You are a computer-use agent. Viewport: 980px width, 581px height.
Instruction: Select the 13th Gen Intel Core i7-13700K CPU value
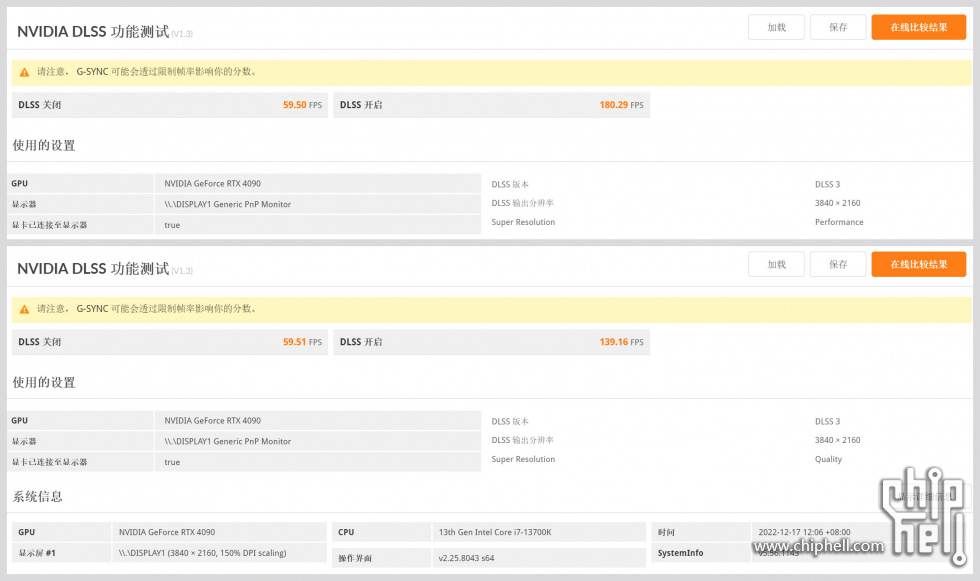(x=495, y=532)
